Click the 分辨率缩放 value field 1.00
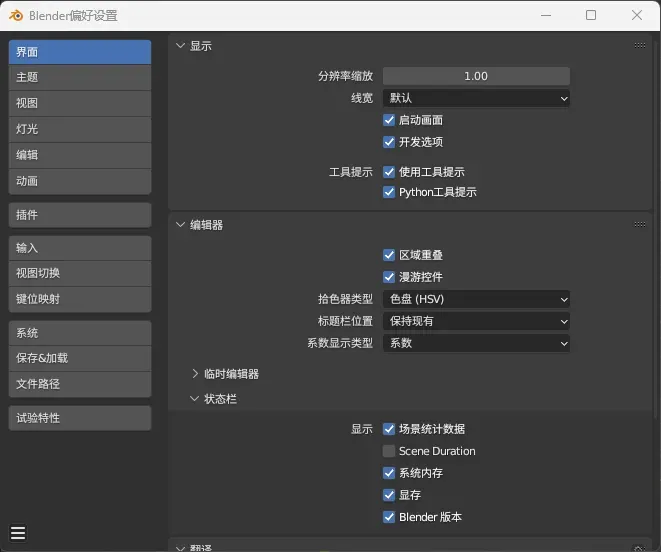This screenshot has height=552, width=661. click(x=476, y=76)
